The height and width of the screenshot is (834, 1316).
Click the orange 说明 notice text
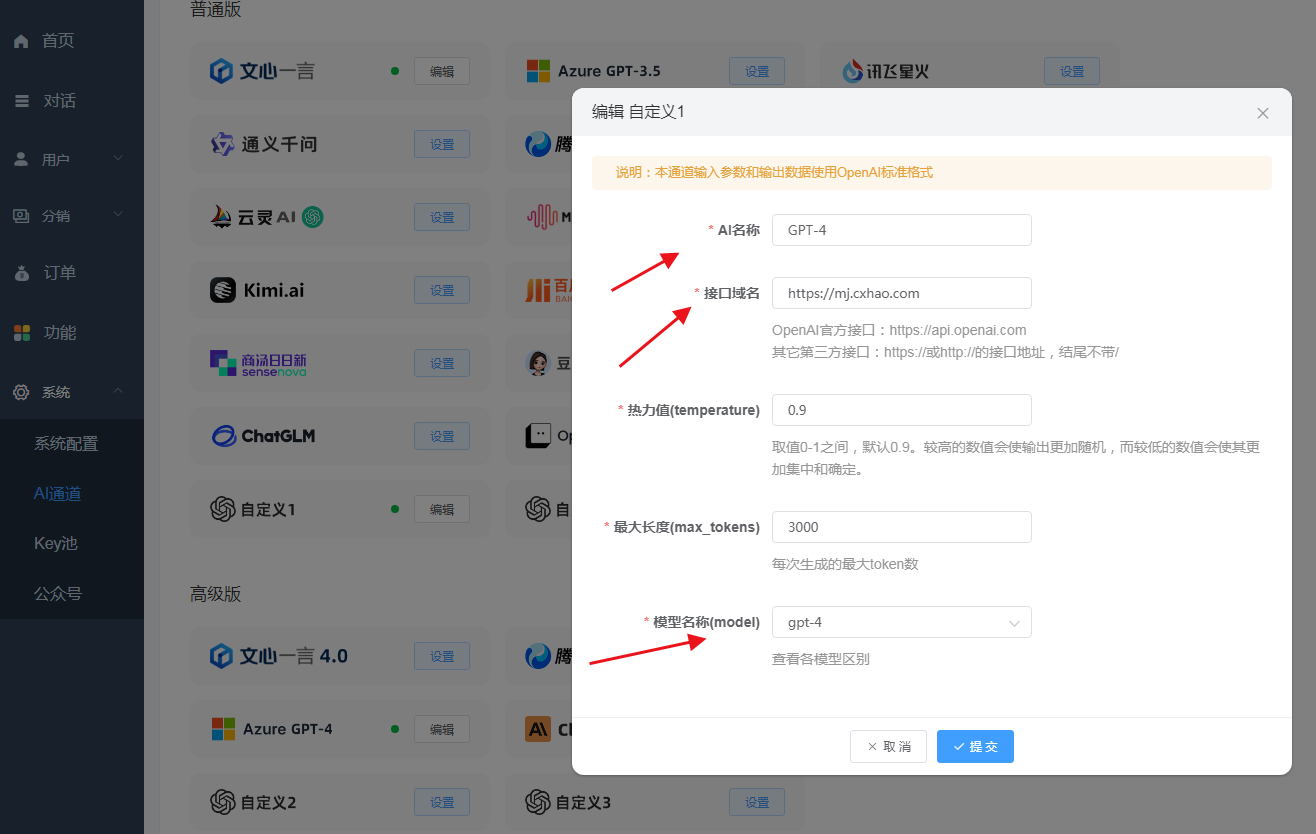click(x=774, y=172)
